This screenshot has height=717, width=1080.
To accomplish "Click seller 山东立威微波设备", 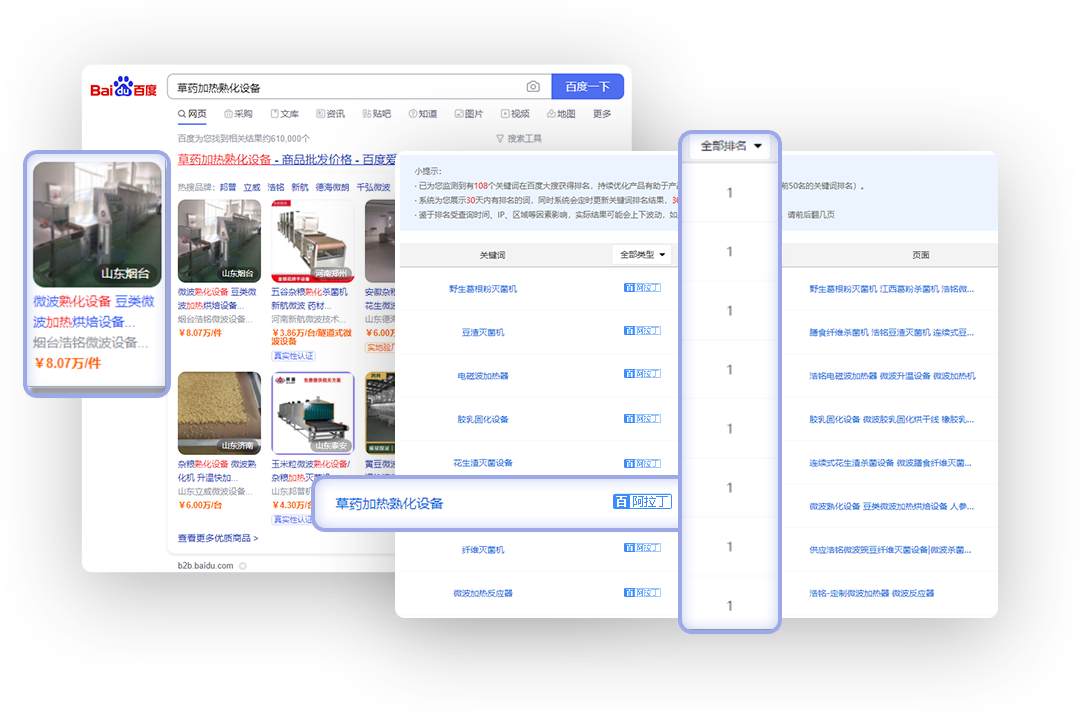I will point(215,491).
